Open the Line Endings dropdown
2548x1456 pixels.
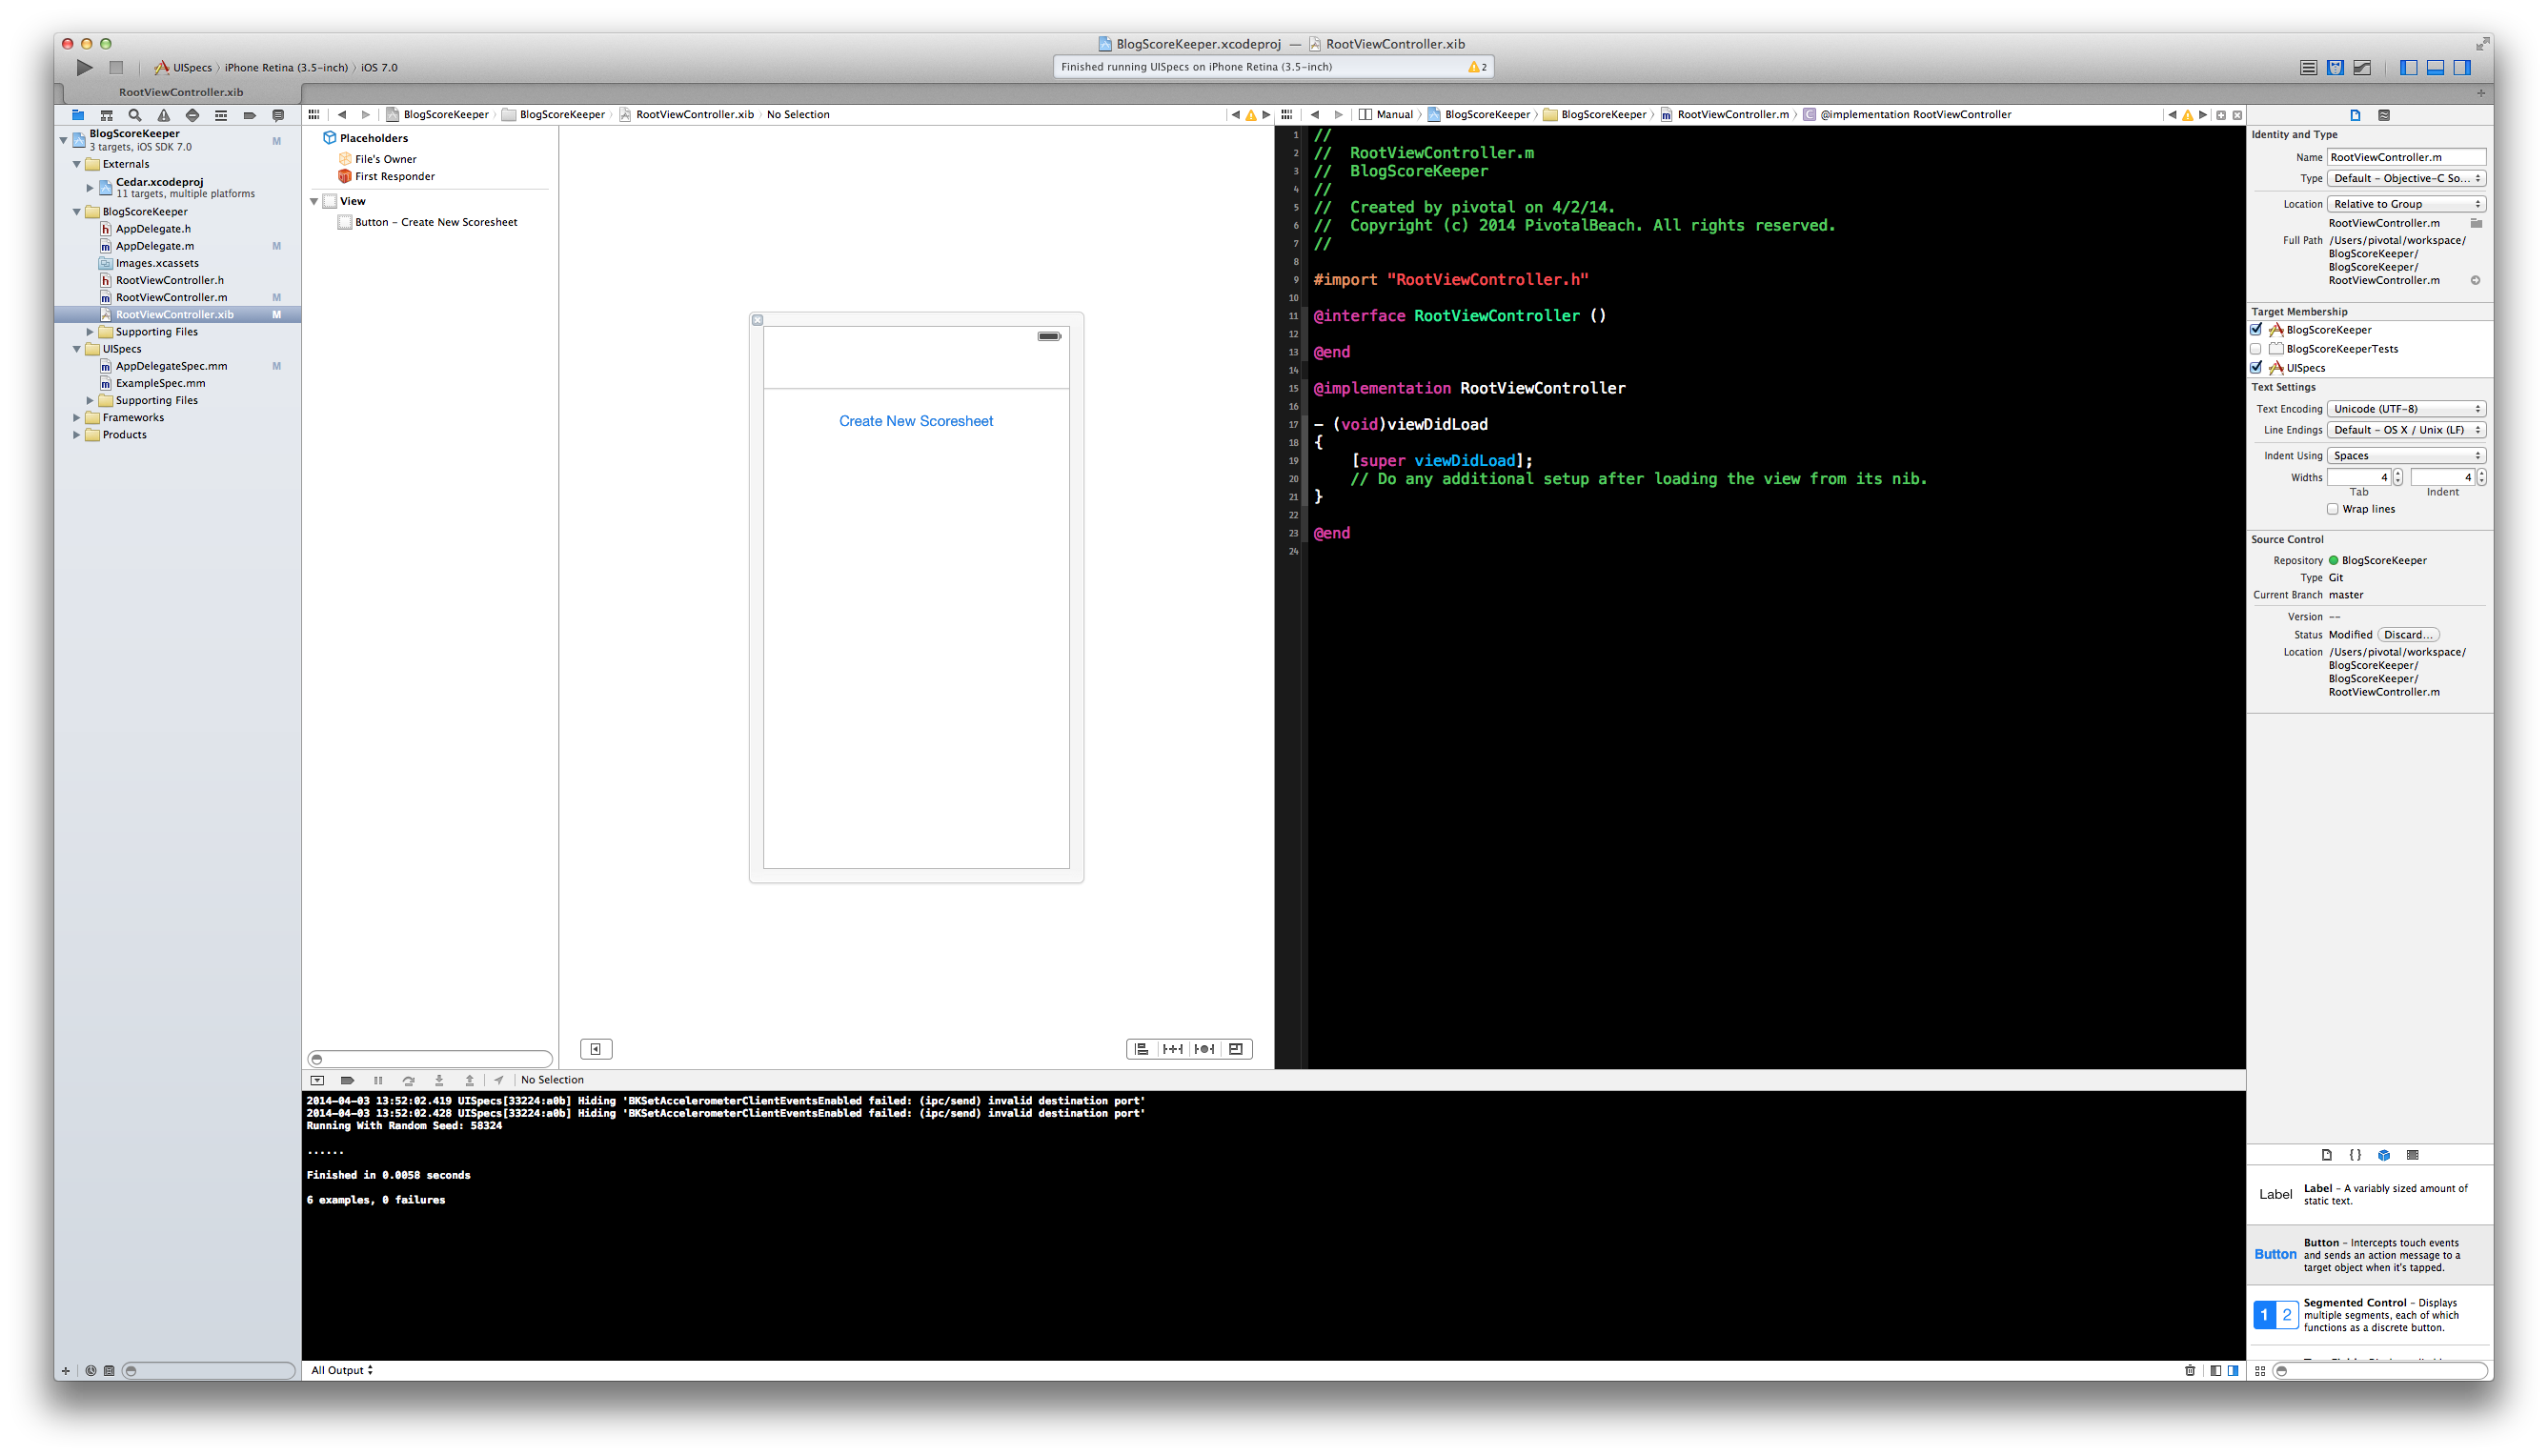point(2406,430)
